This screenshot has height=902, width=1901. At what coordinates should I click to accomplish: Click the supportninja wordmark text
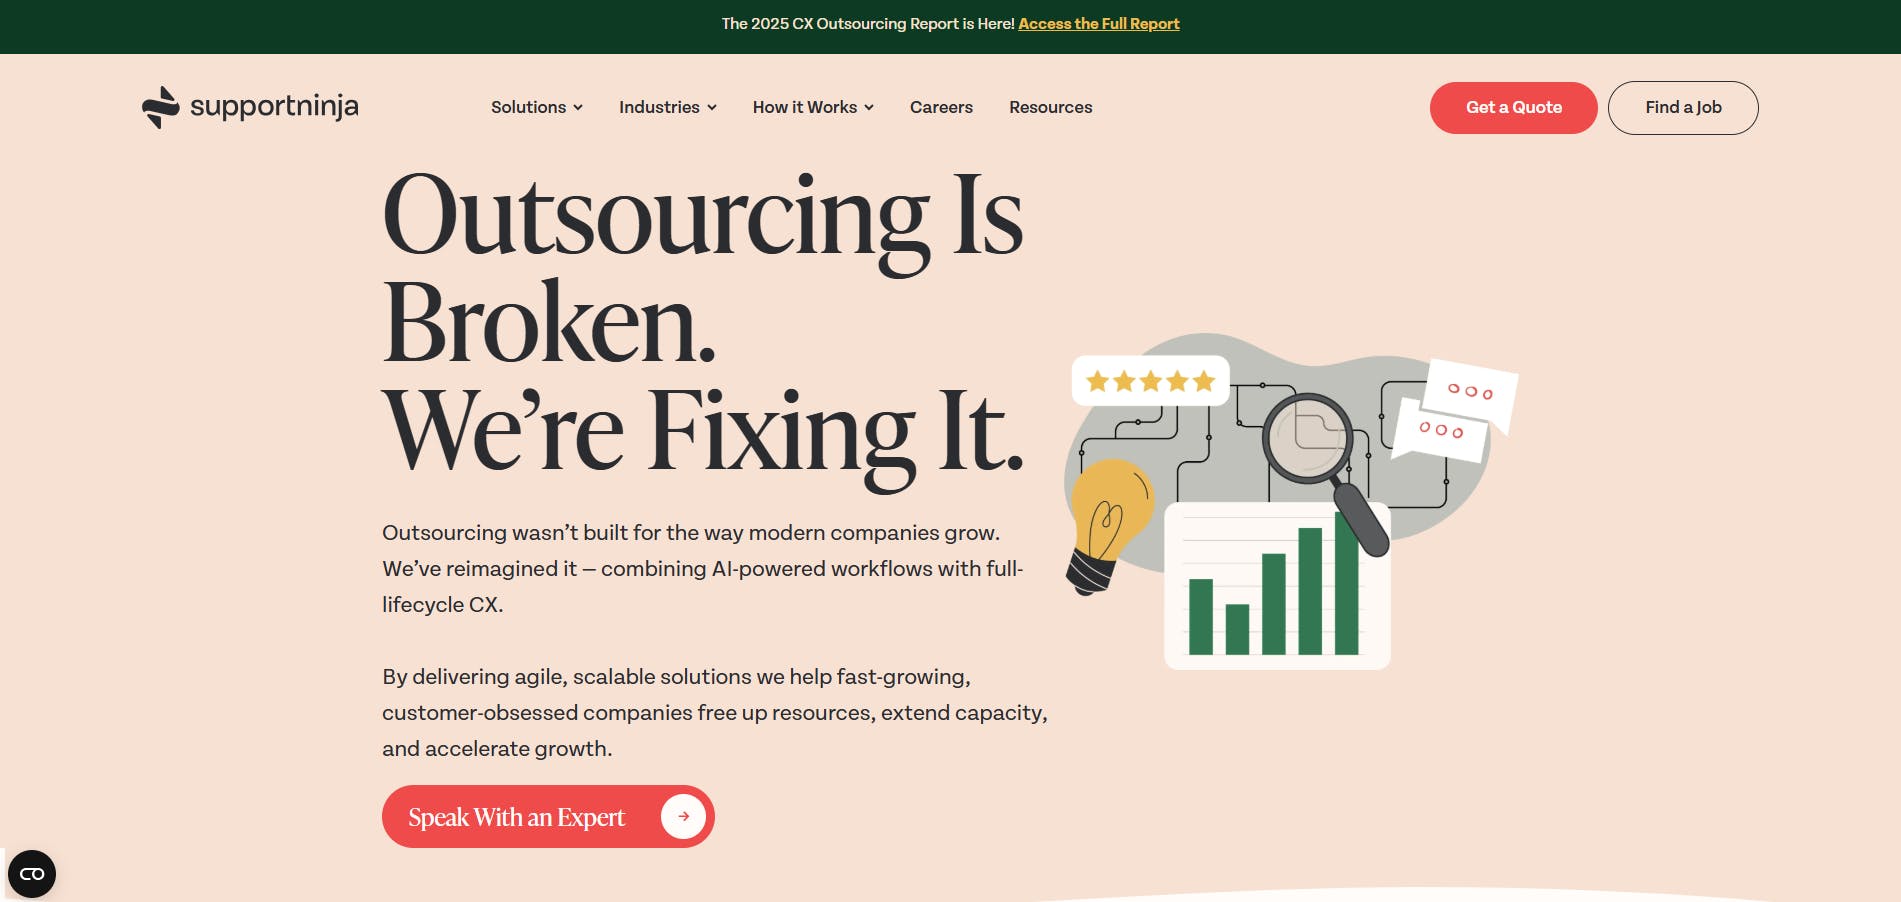point(274,106)
